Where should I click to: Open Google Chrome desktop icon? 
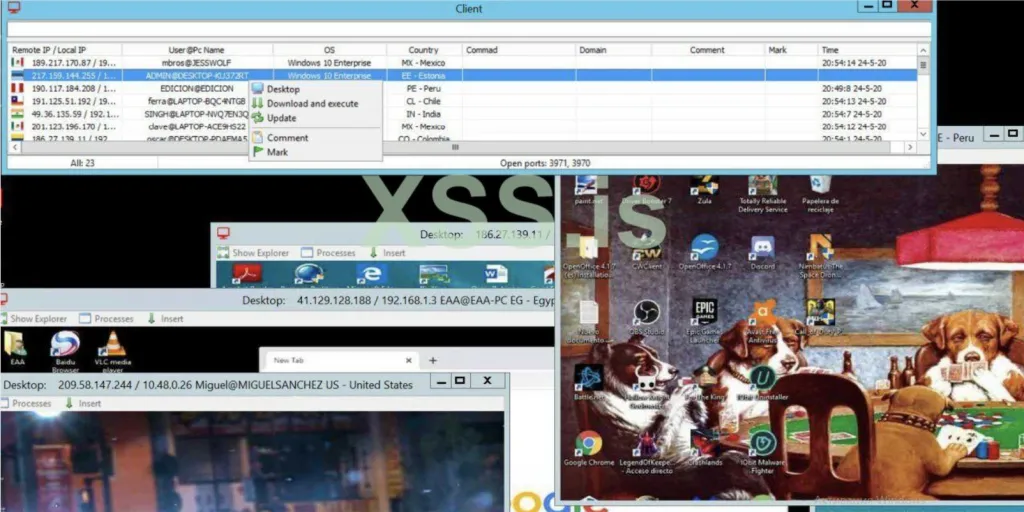click(x=588, y=448)
